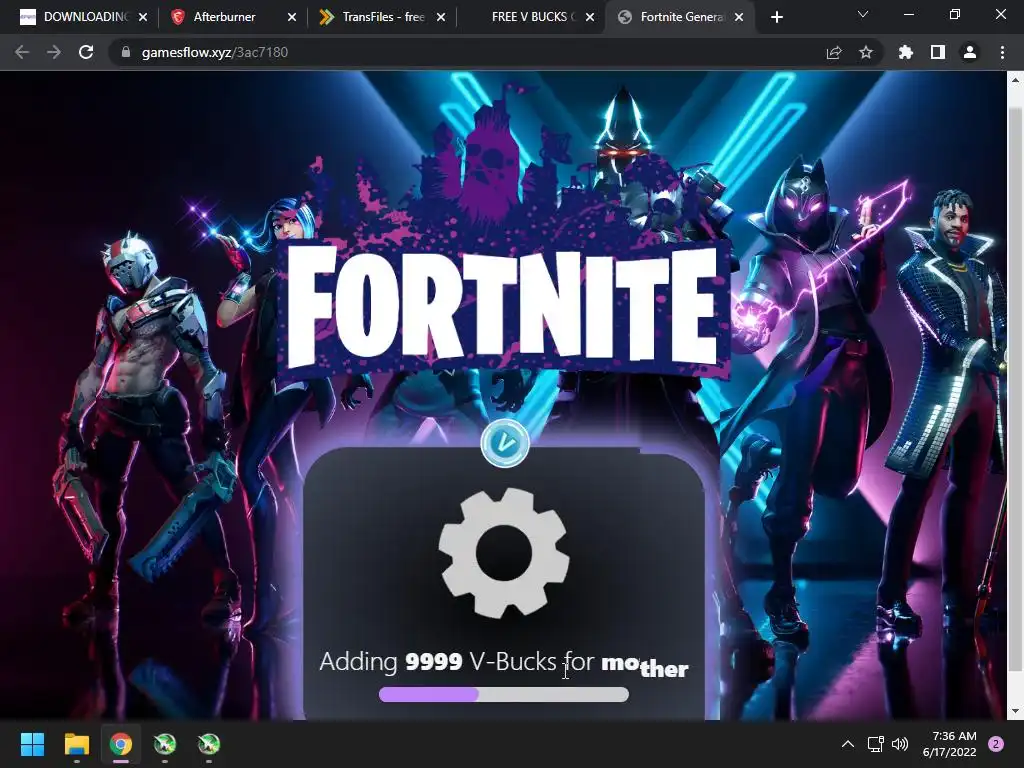The width and height of the screenshot is (1024, 768).
Task: Click the scrollbar down arrow
Action: (1015, 711)
